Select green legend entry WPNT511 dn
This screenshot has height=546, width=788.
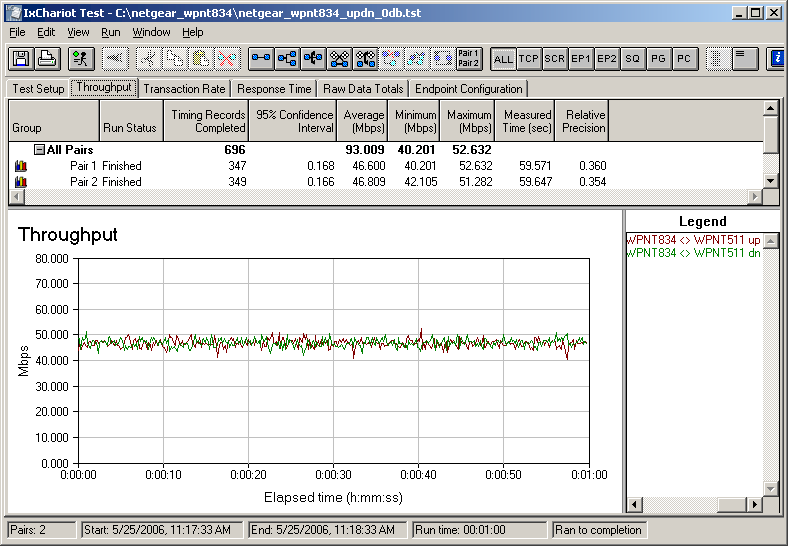point(694,253)
